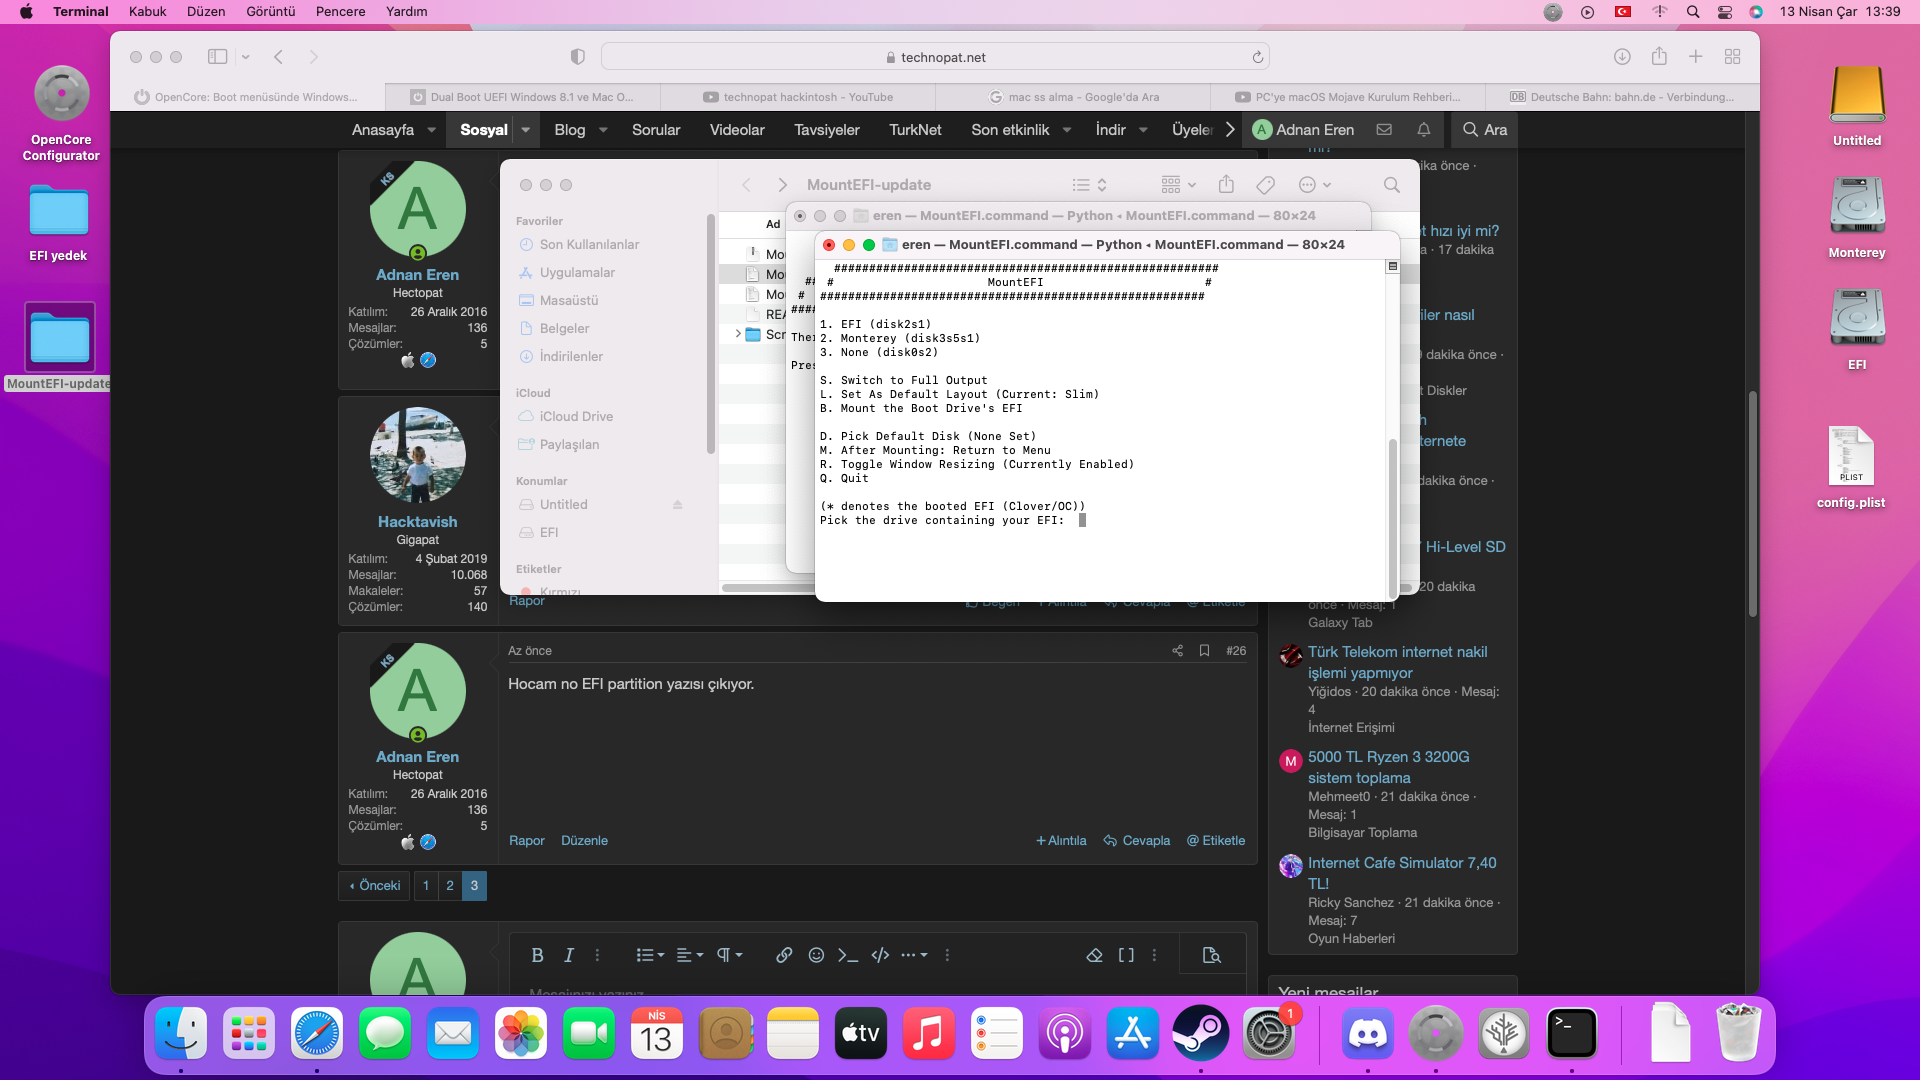Click Finder tags icon in toolbar
1920x1080 pixels.
(1265, 185)
